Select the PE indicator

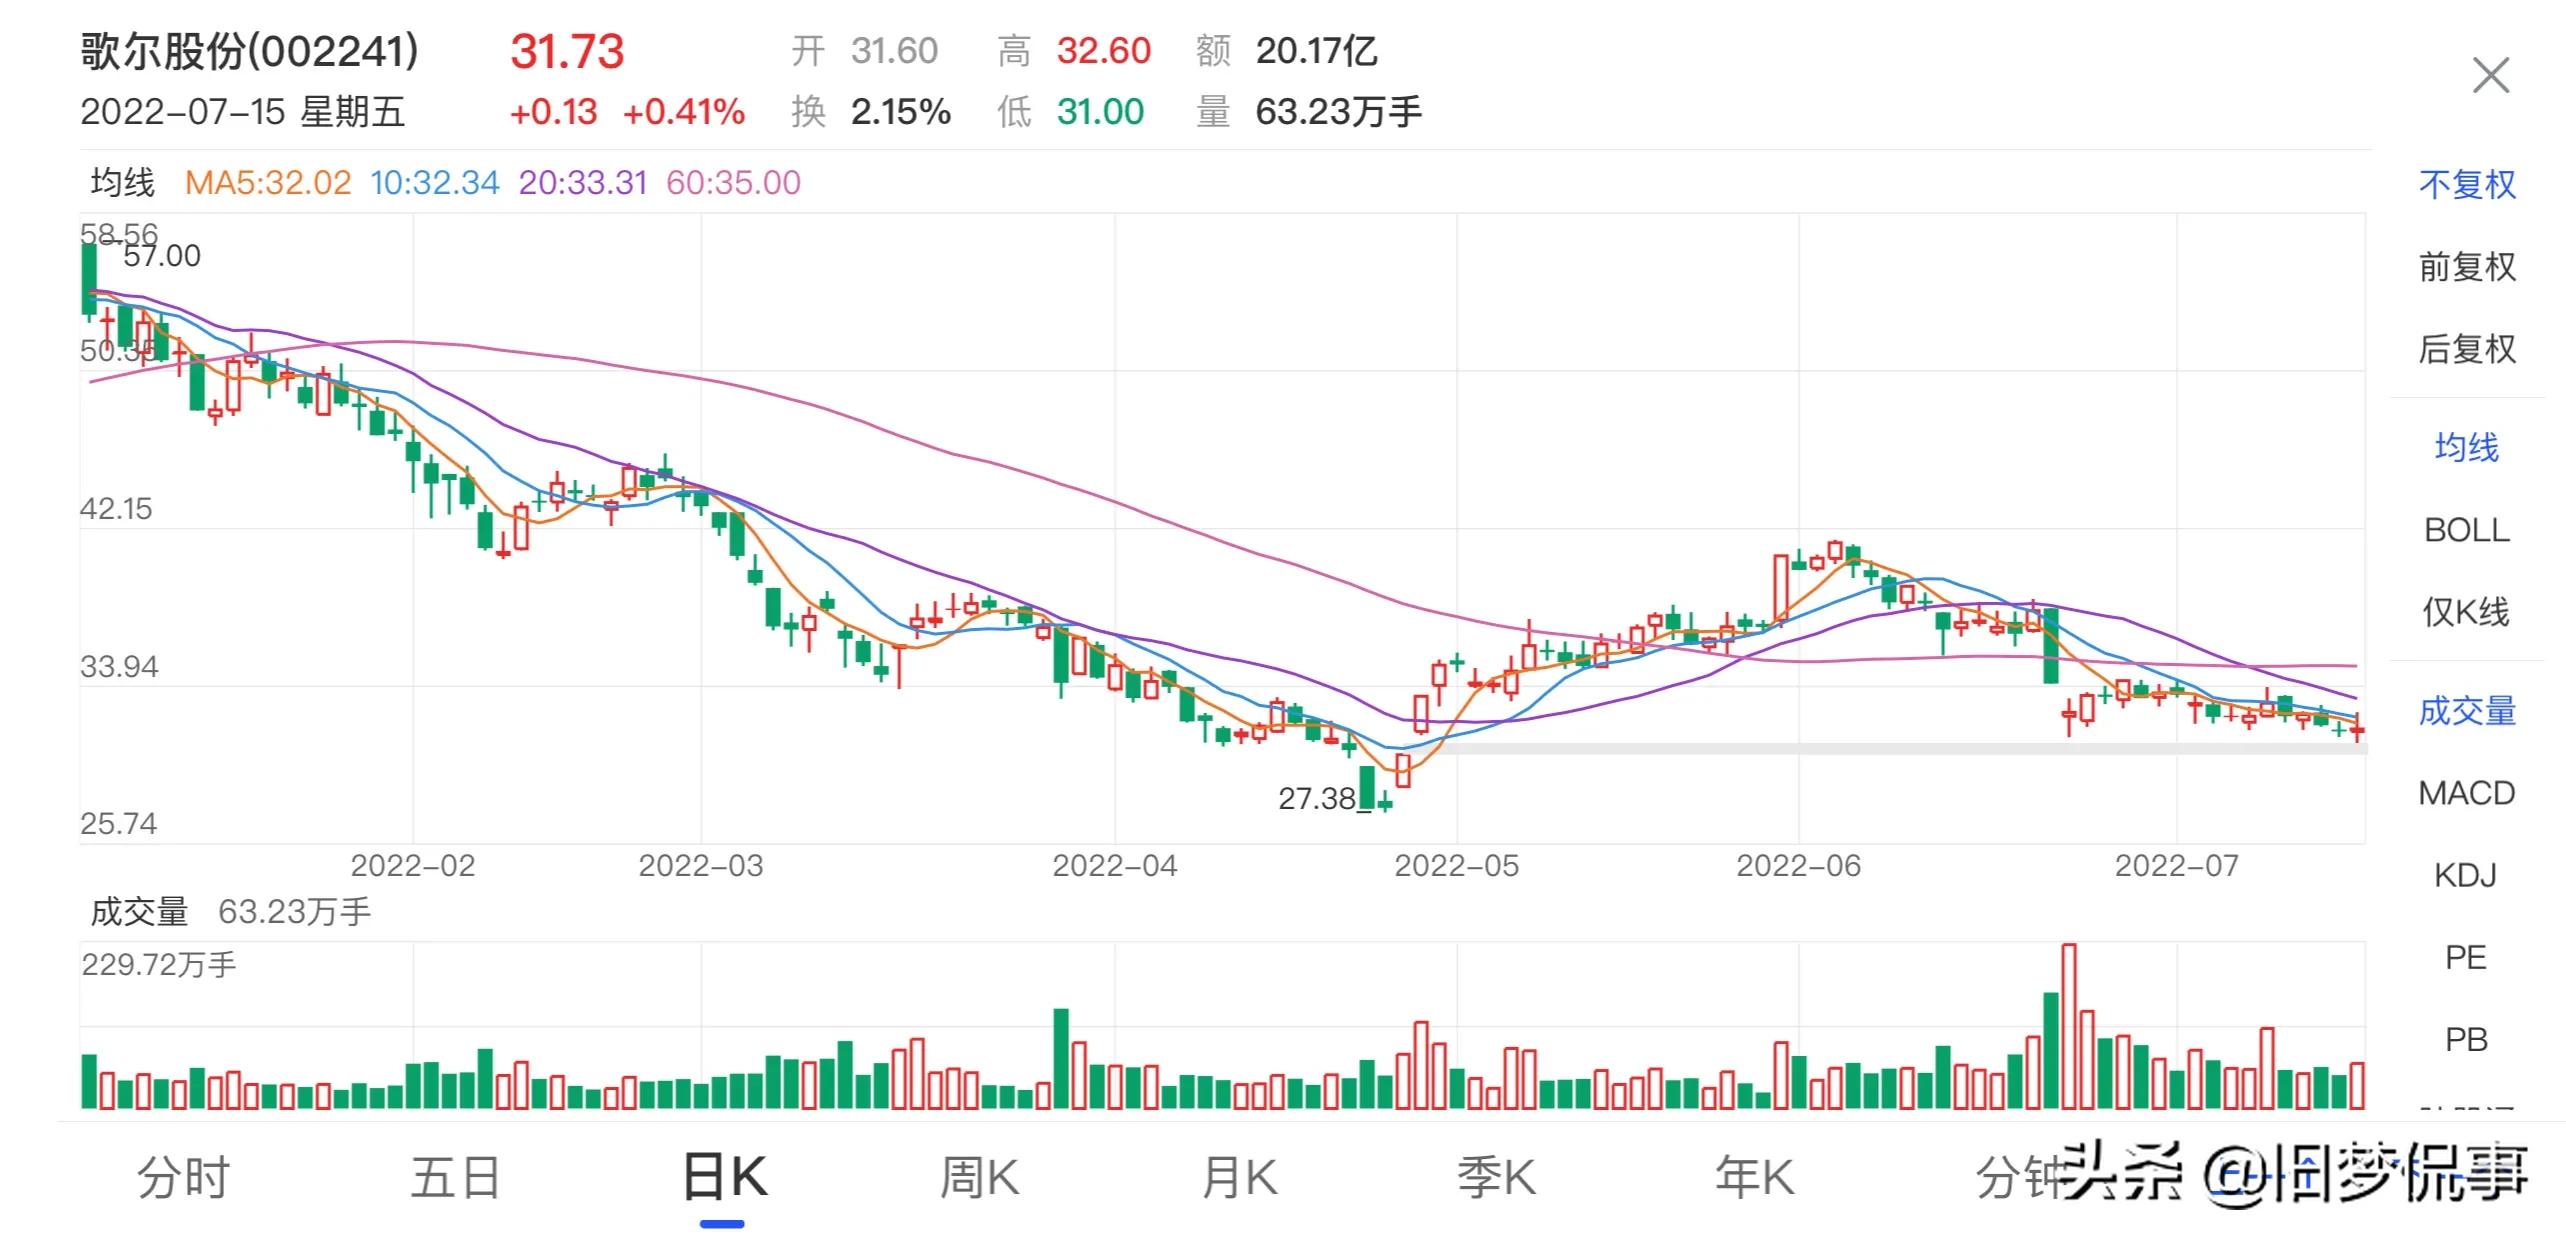pos(2466,958)
